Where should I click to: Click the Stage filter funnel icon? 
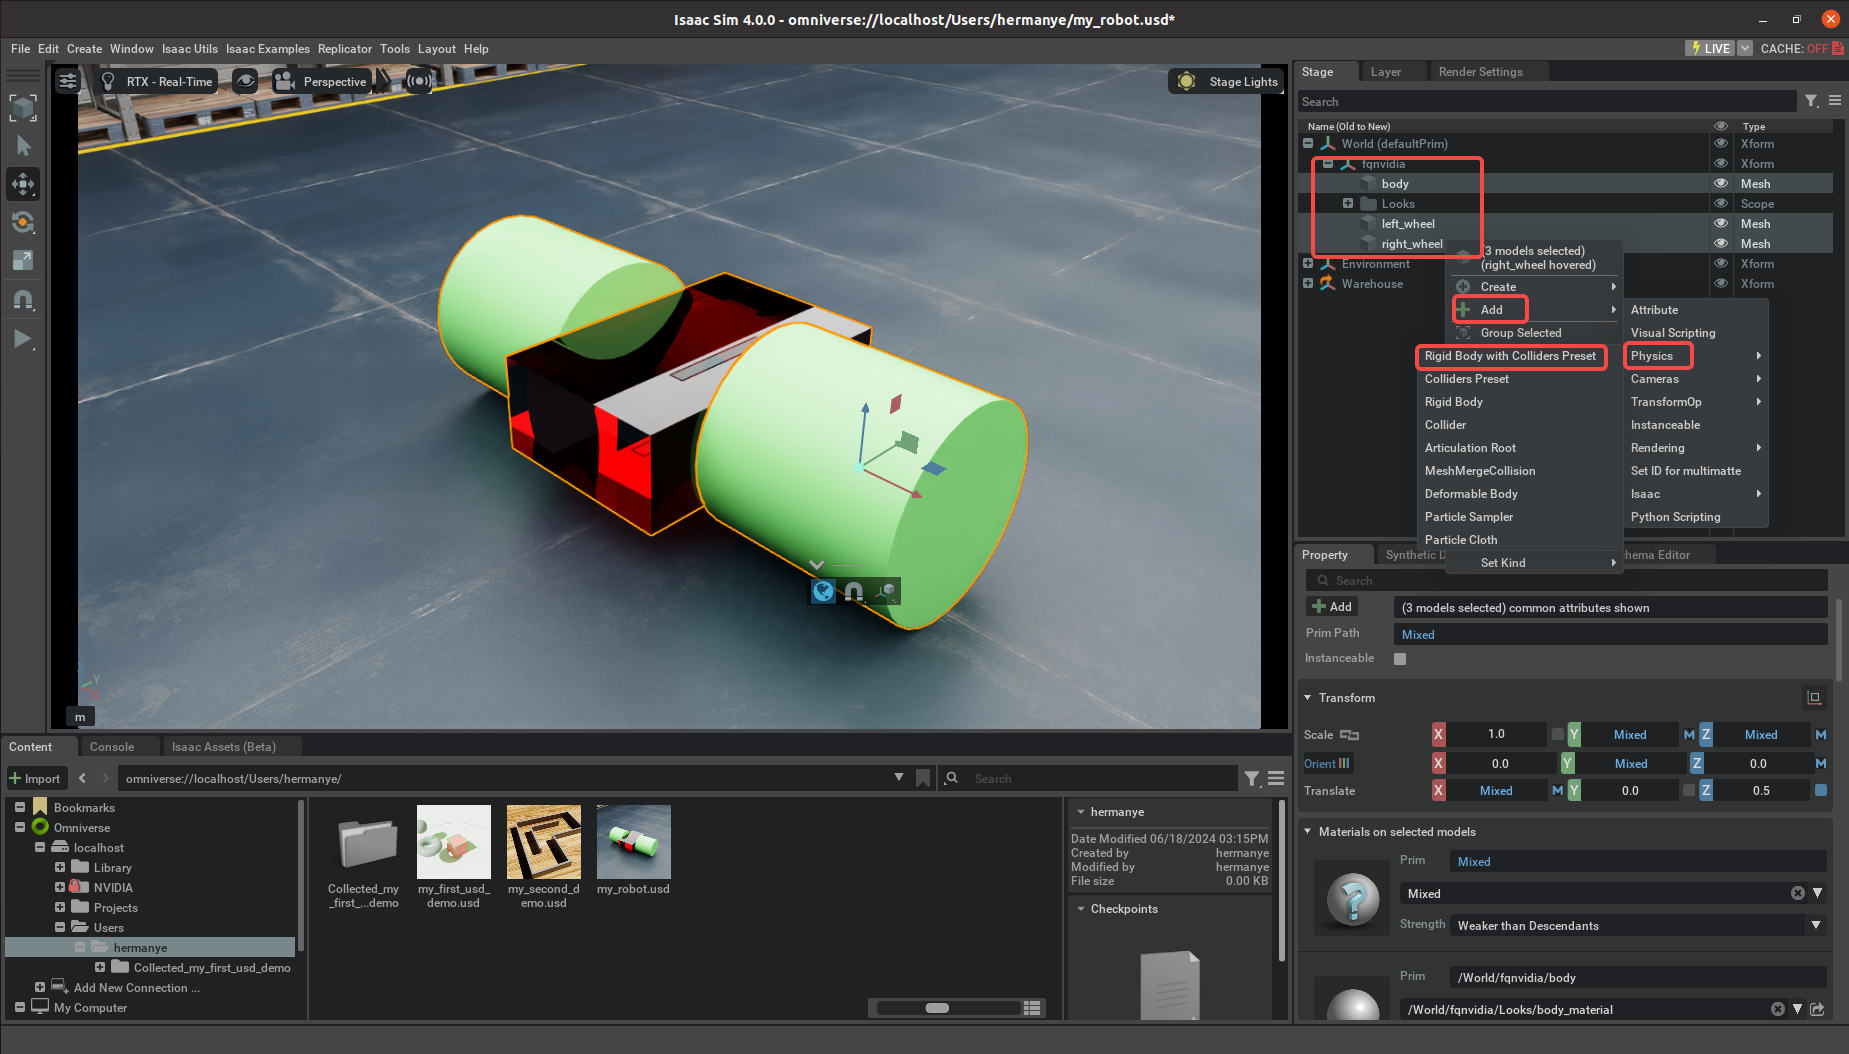pos(1811,101)
